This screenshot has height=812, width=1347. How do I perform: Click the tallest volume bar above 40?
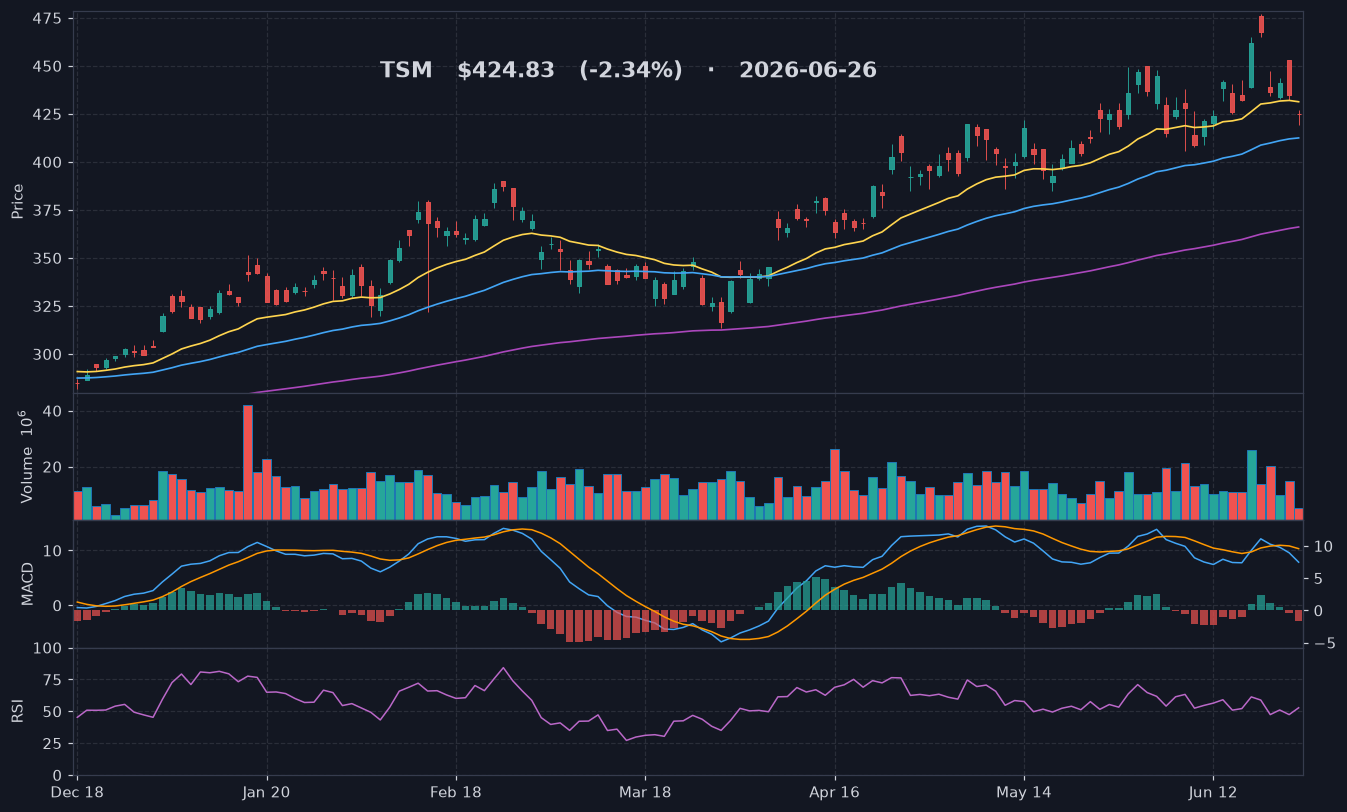(248, 462)
